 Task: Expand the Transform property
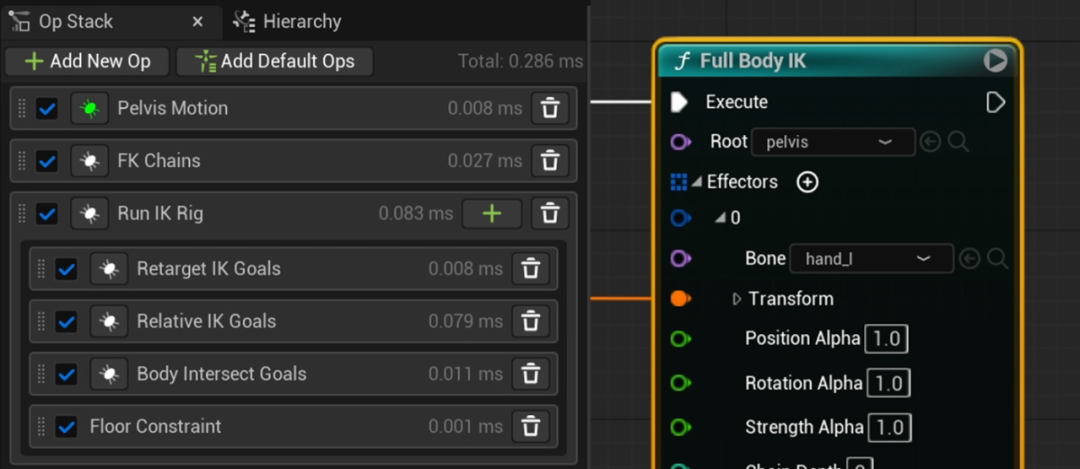(737, 299)
